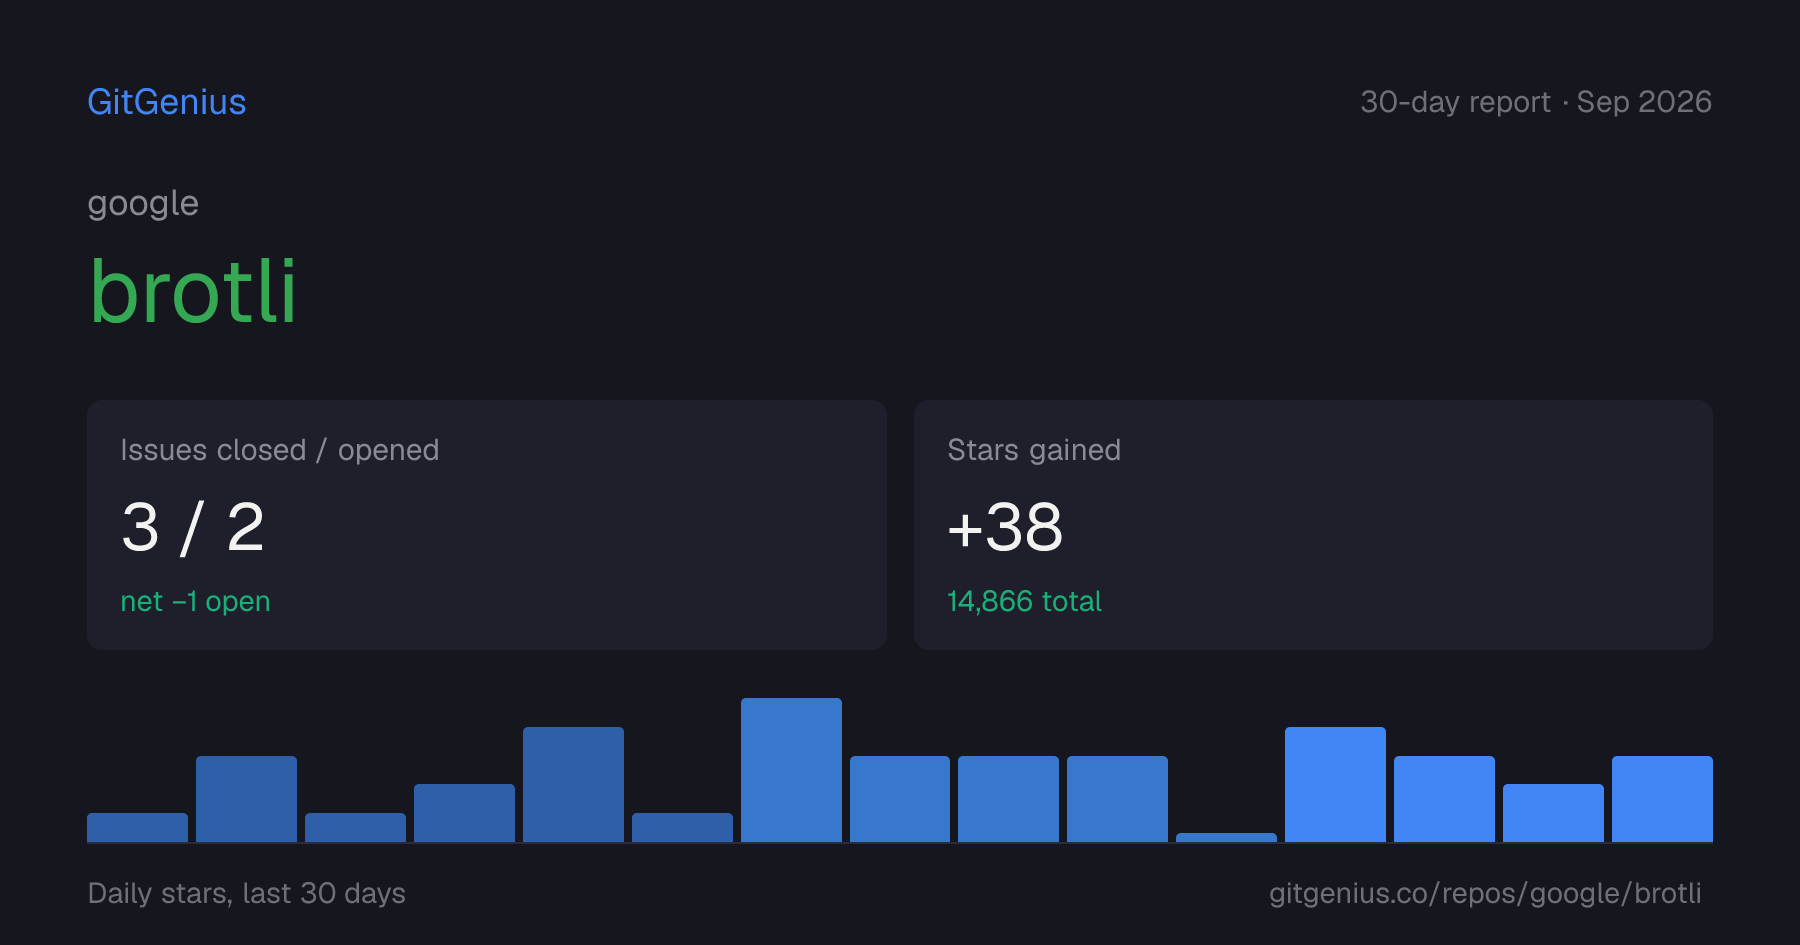
Task: Open the gitgenius.co/repos/google/brotli URL
Action: point(1485,893)
